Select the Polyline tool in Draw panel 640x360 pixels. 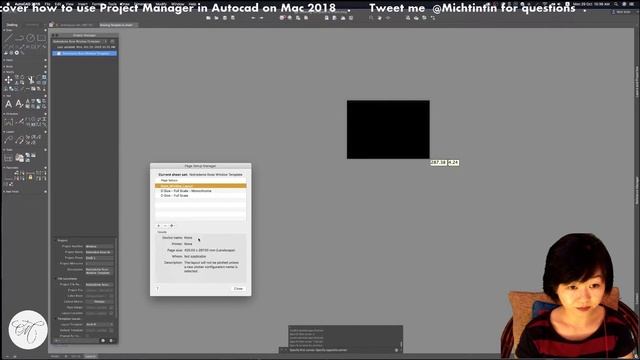click(19, 38)
